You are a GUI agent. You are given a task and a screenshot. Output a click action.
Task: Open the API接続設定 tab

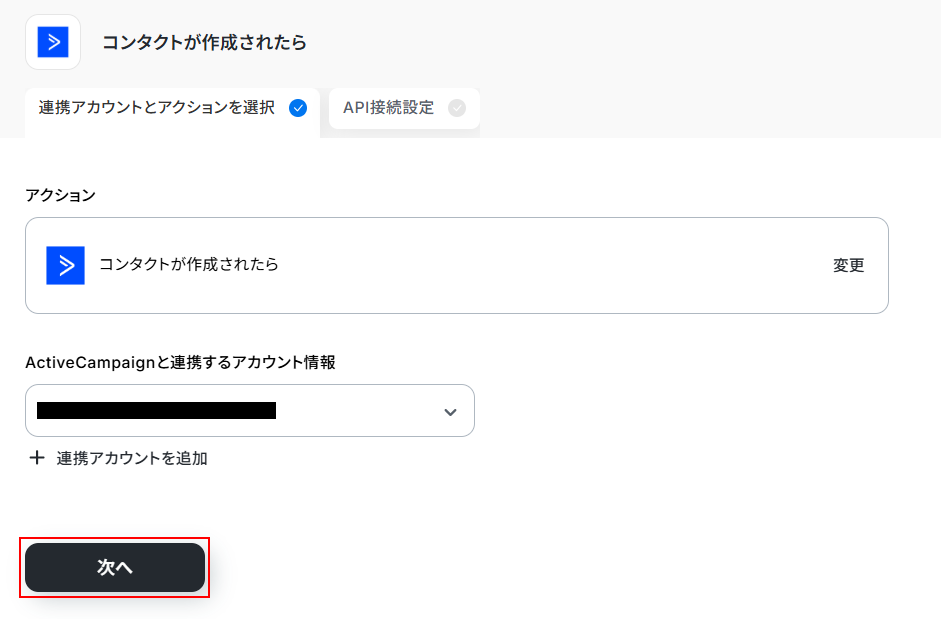pos(389,108)
